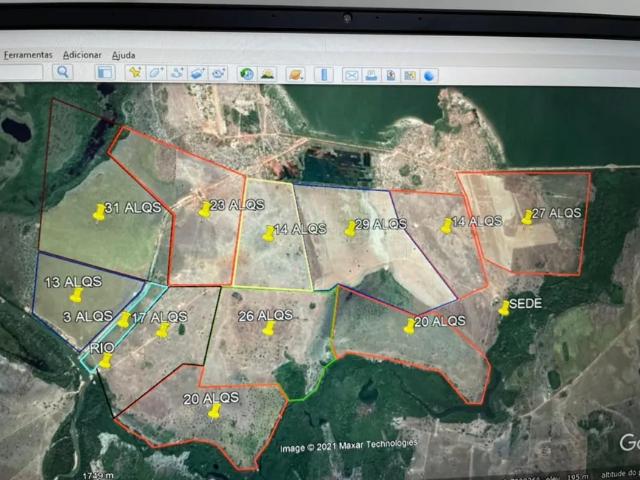Select the Add Image Overlay tool

[x=198, y=73]
